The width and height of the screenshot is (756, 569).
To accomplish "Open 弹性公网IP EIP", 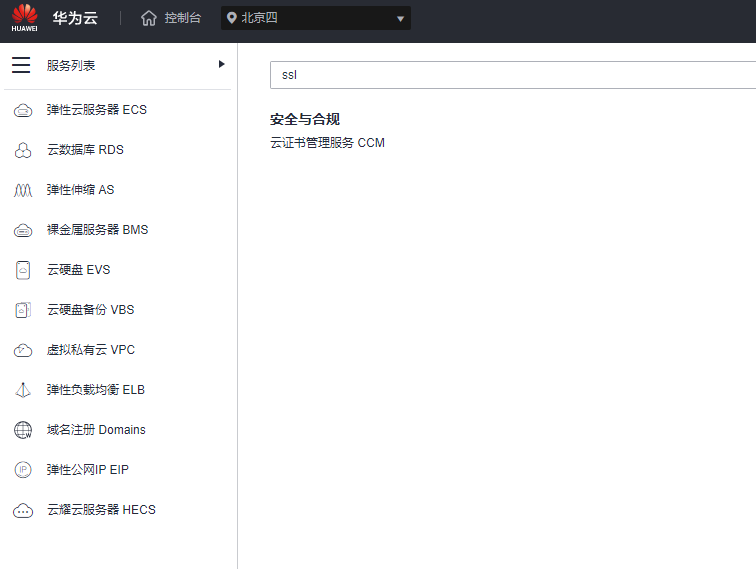I will tap(87, 470).
